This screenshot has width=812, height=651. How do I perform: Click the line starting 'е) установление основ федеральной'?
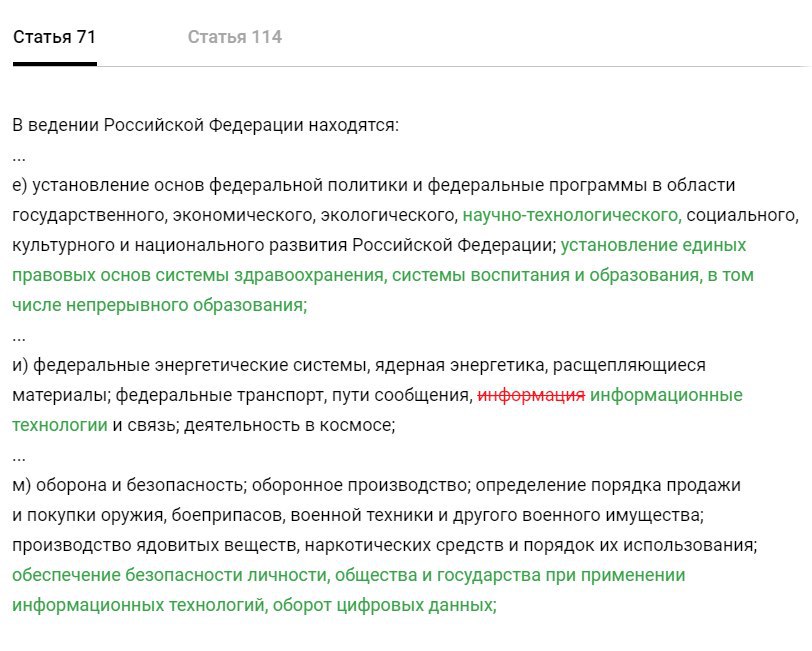coord(373,185)
